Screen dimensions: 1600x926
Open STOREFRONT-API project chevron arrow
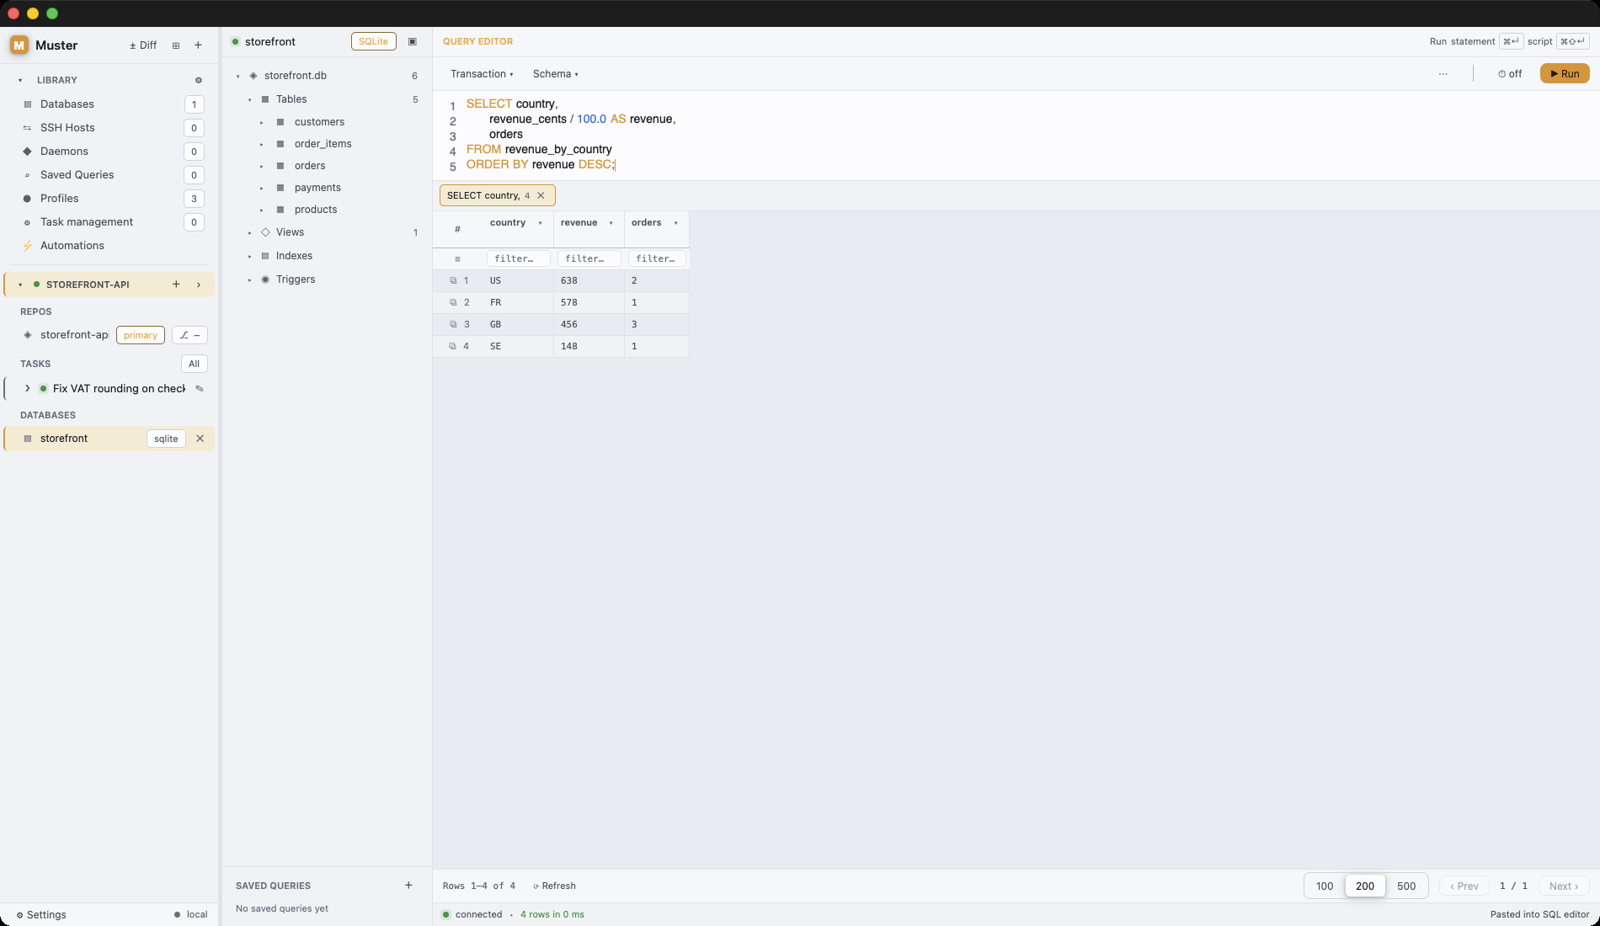tap(198, 285)
